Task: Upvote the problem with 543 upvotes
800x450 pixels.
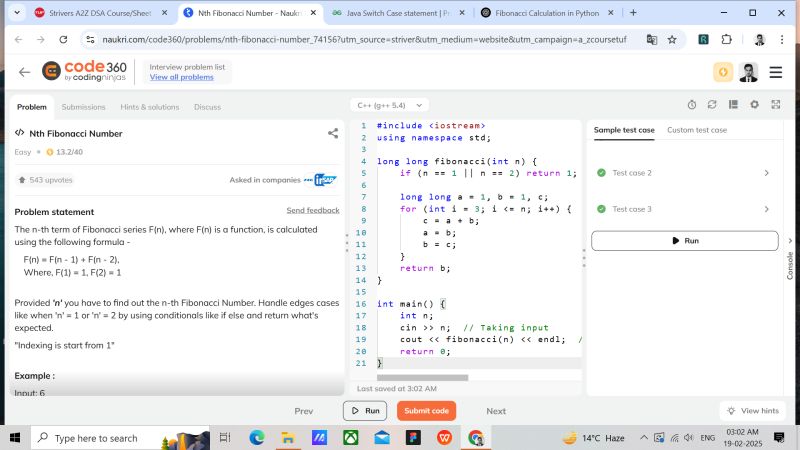Action: 46,180
